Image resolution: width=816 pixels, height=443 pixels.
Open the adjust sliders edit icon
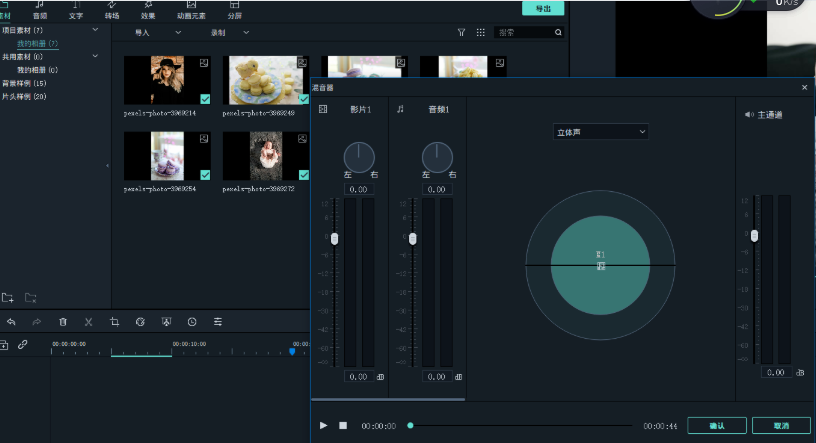coord(217,322)
